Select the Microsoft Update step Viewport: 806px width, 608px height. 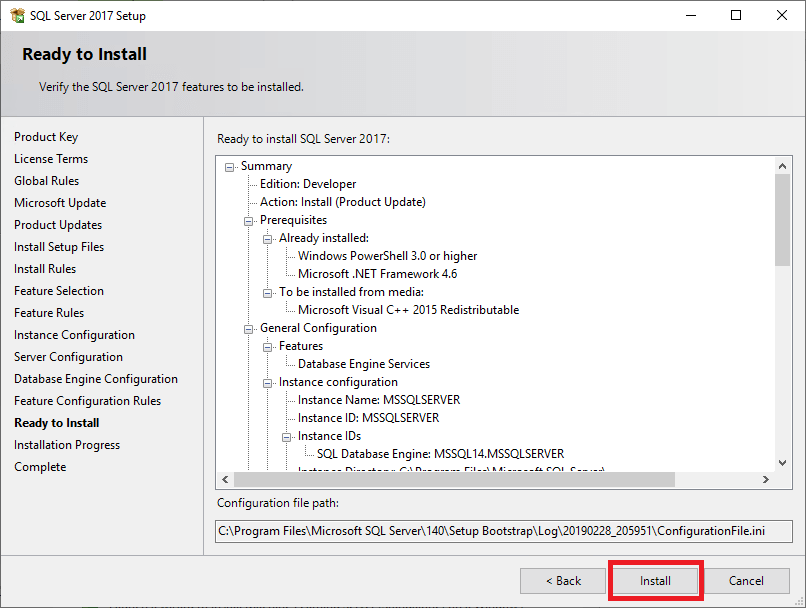point(60,203)
